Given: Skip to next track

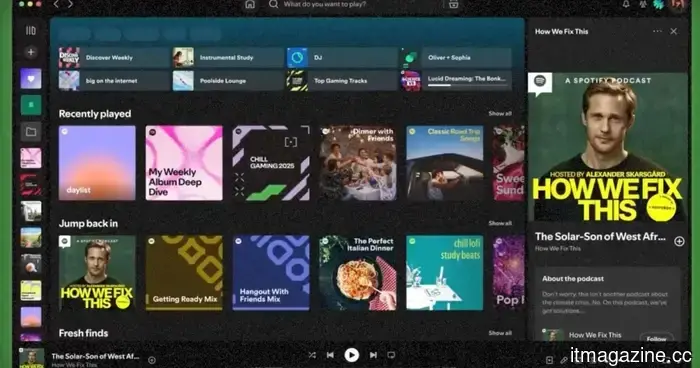Looking at the screenshot, I should coord(373,355).
